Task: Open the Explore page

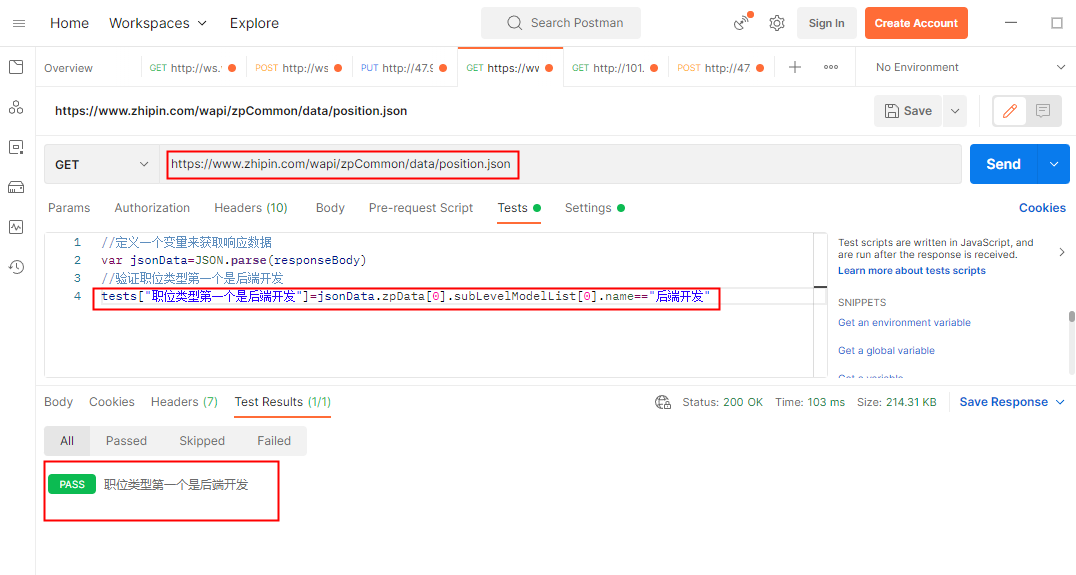Action: point(254,23)
